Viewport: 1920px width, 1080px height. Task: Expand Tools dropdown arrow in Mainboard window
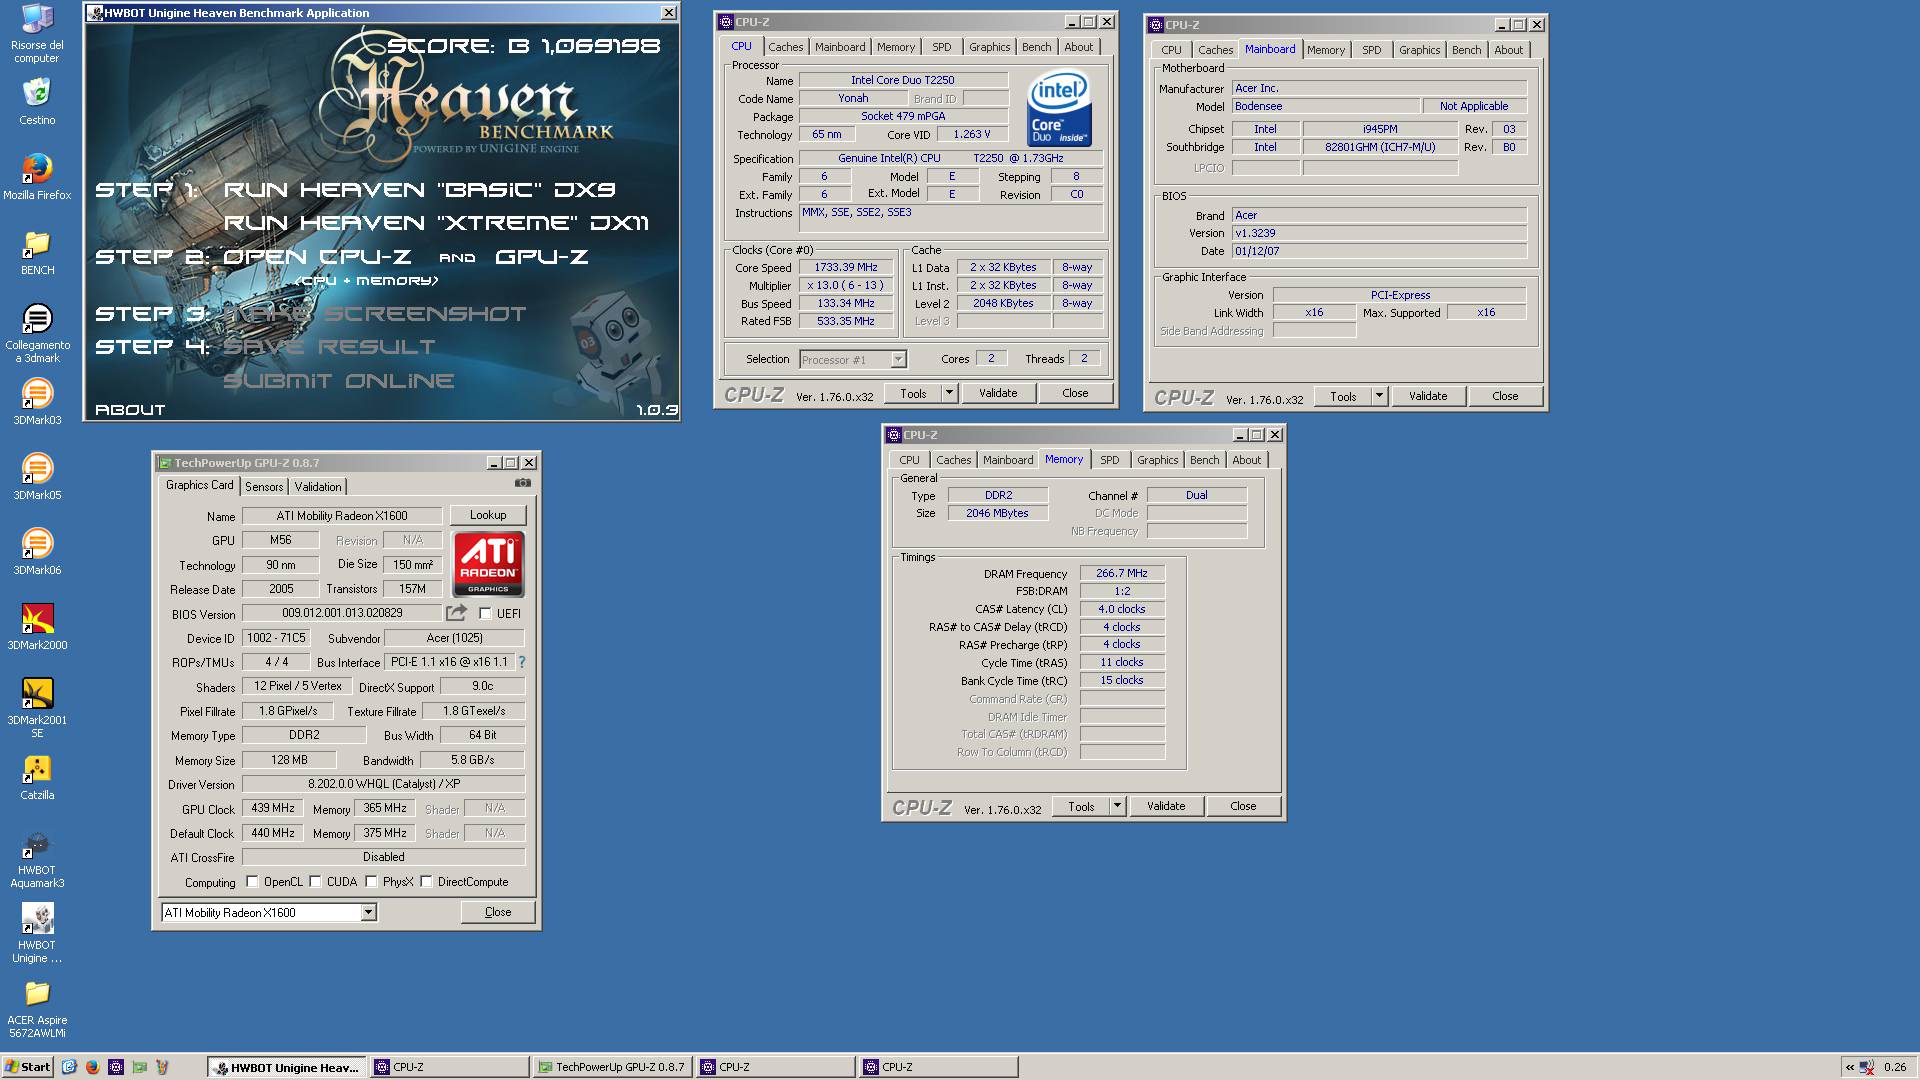(1379, 396)
